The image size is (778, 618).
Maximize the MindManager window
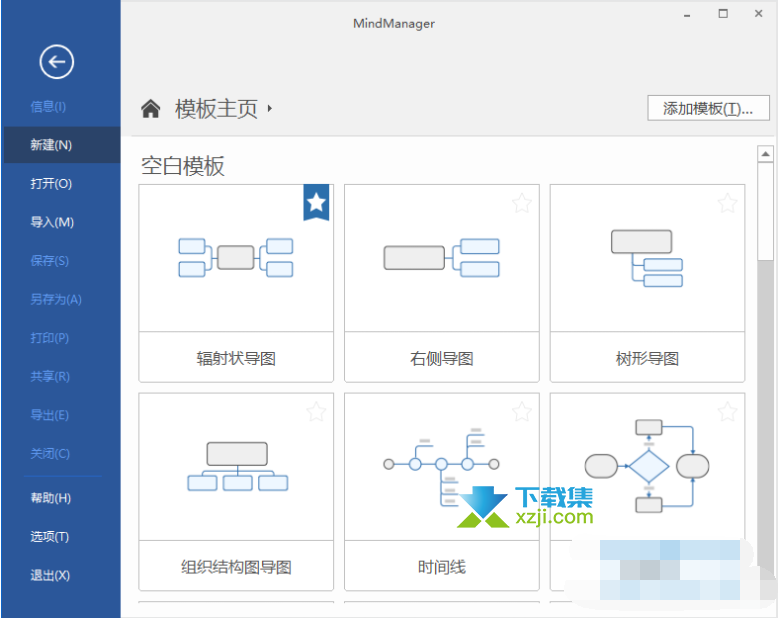tap(723, 14)
